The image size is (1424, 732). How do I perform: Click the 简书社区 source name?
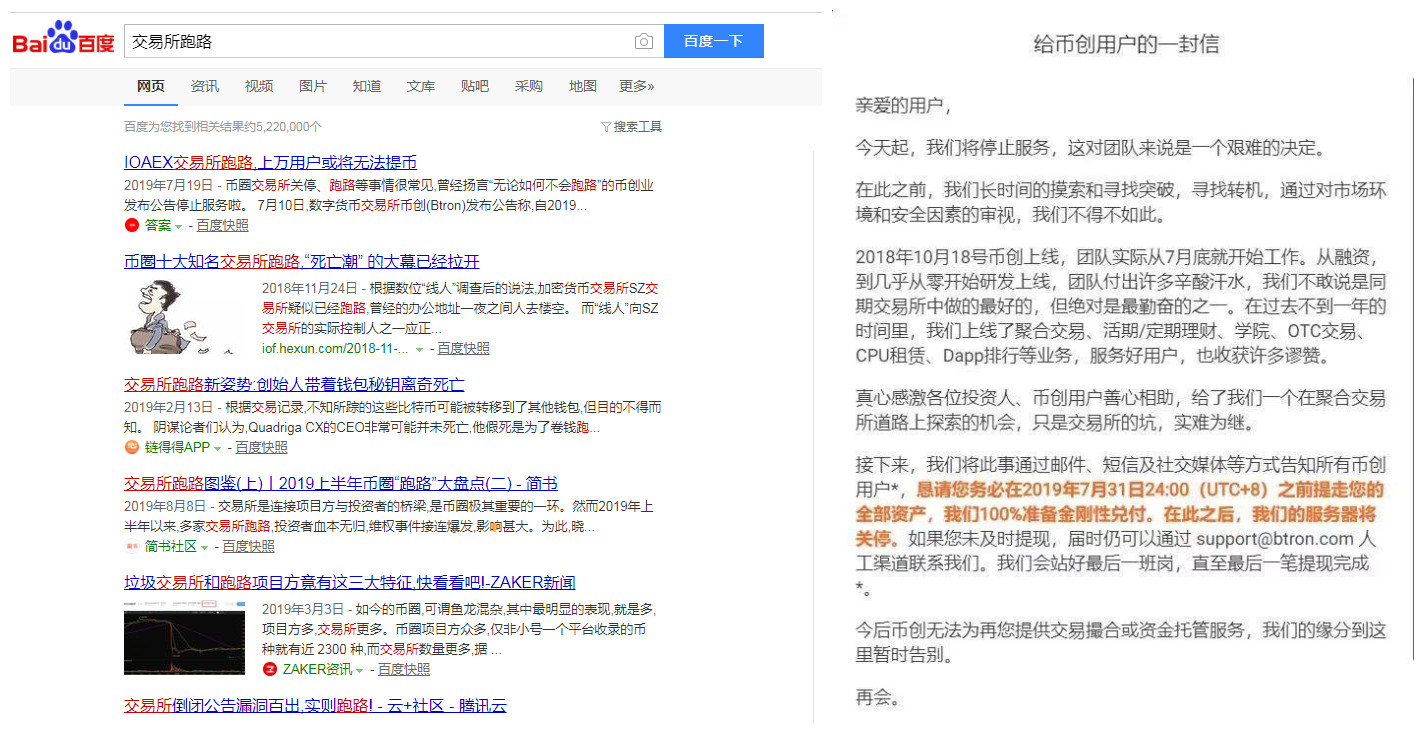pyautogui.click(x=171, y=547)
